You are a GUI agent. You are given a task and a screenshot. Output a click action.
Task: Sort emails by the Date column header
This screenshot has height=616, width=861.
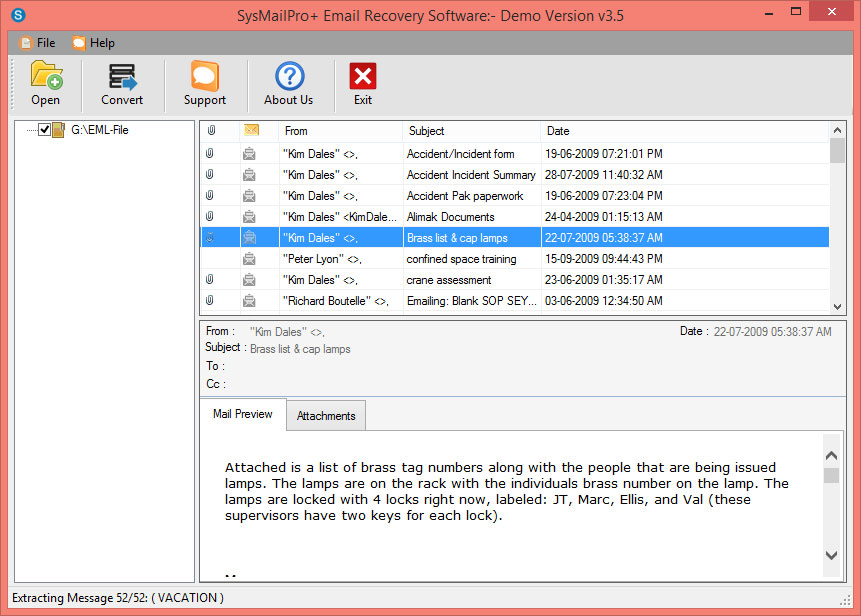(685, 131)
